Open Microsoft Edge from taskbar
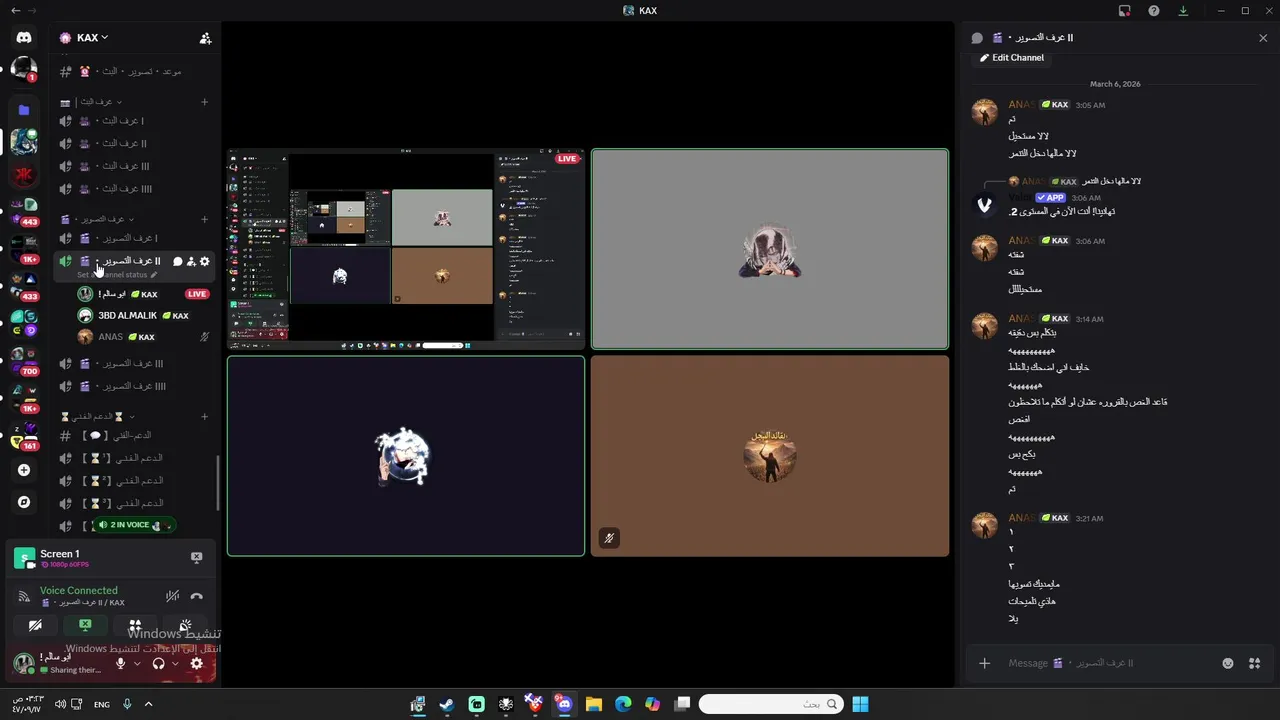Viewport: 1280px width, 720px height. coord(623,704)
